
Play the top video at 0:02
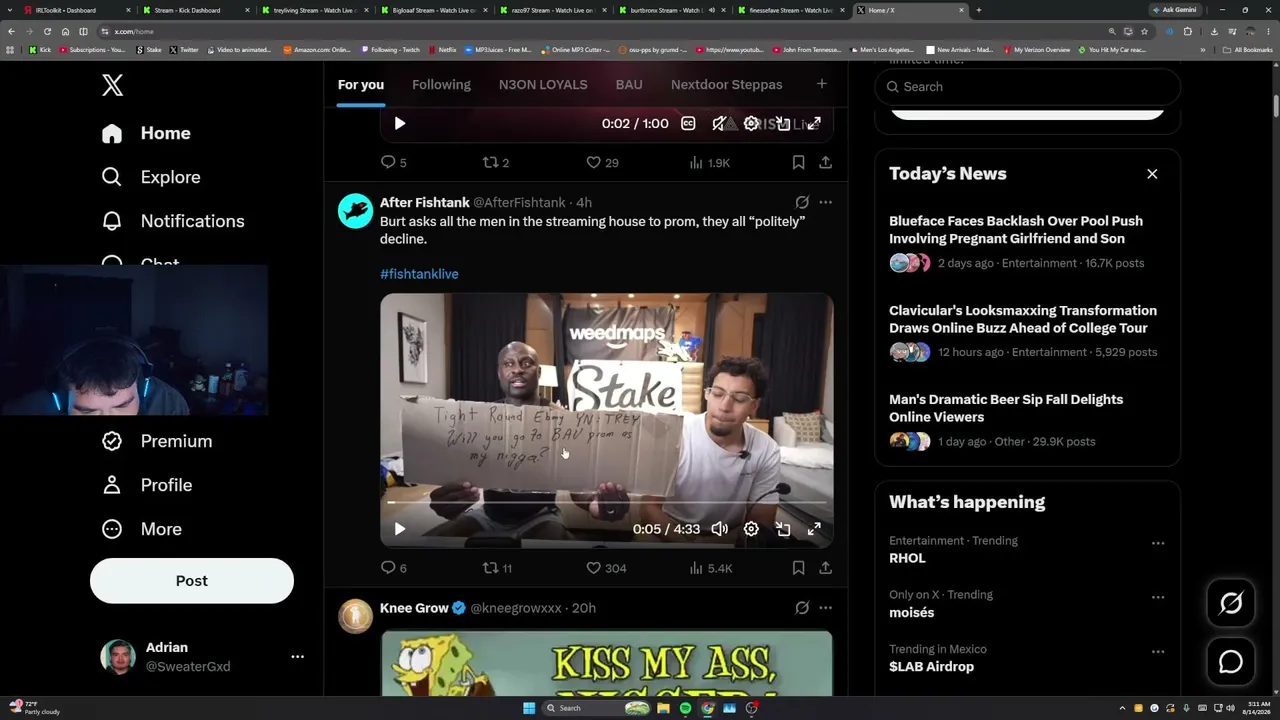click(x=399, y=123)
